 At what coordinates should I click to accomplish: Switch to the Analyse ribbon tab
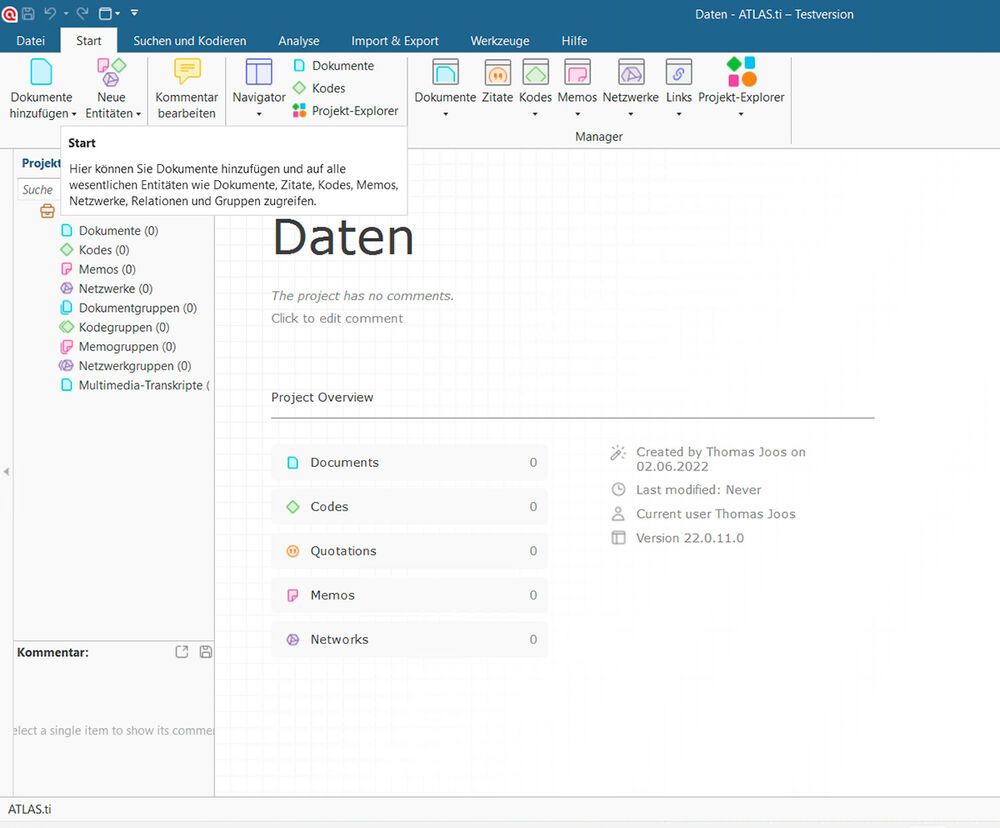tap(298, 41)
